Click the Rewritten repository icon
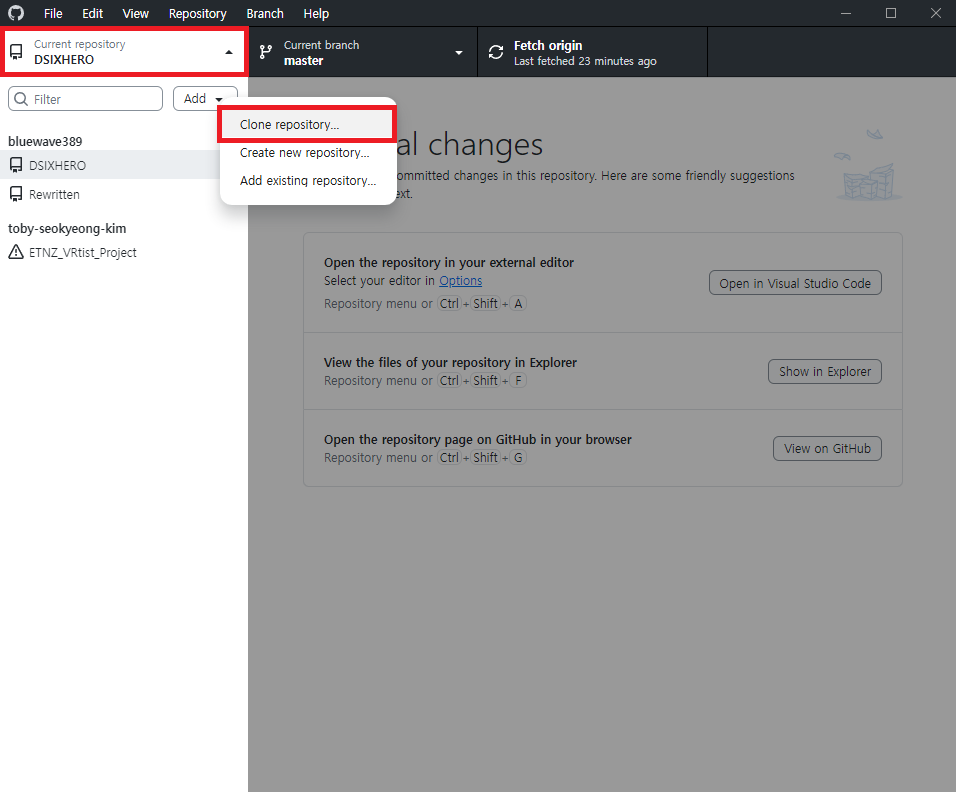956x792 pixels. (16, 194)
